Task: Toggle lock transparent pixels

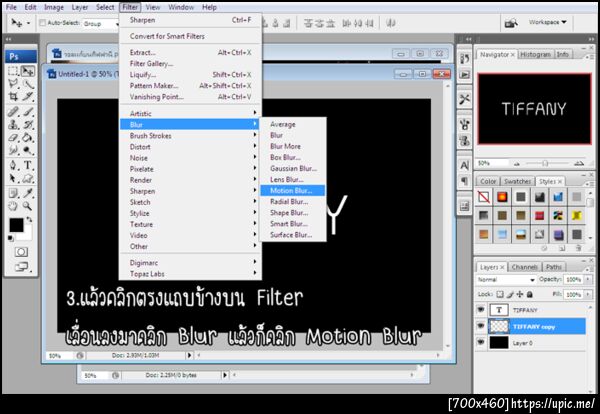Action: (500, 294)
